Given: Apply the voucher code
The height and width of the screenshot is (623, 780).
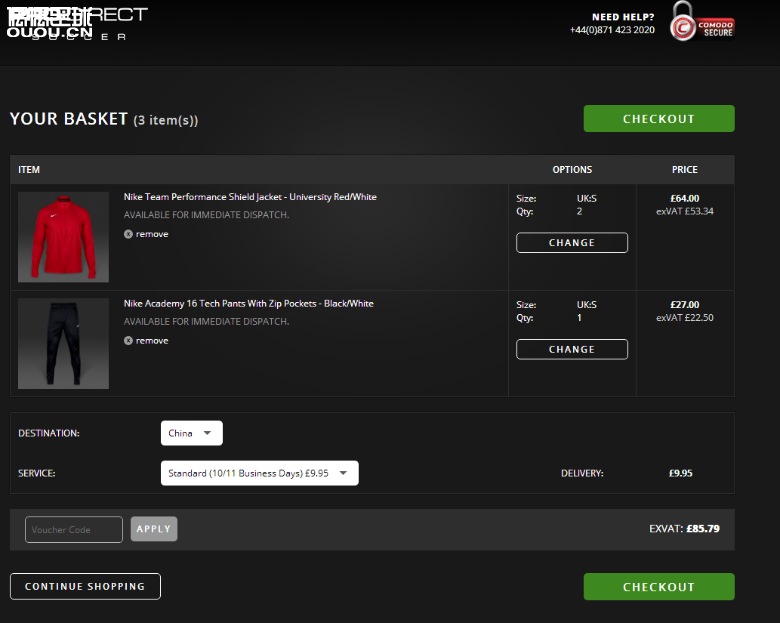Looking at the screenshot, I should point(154,528).
